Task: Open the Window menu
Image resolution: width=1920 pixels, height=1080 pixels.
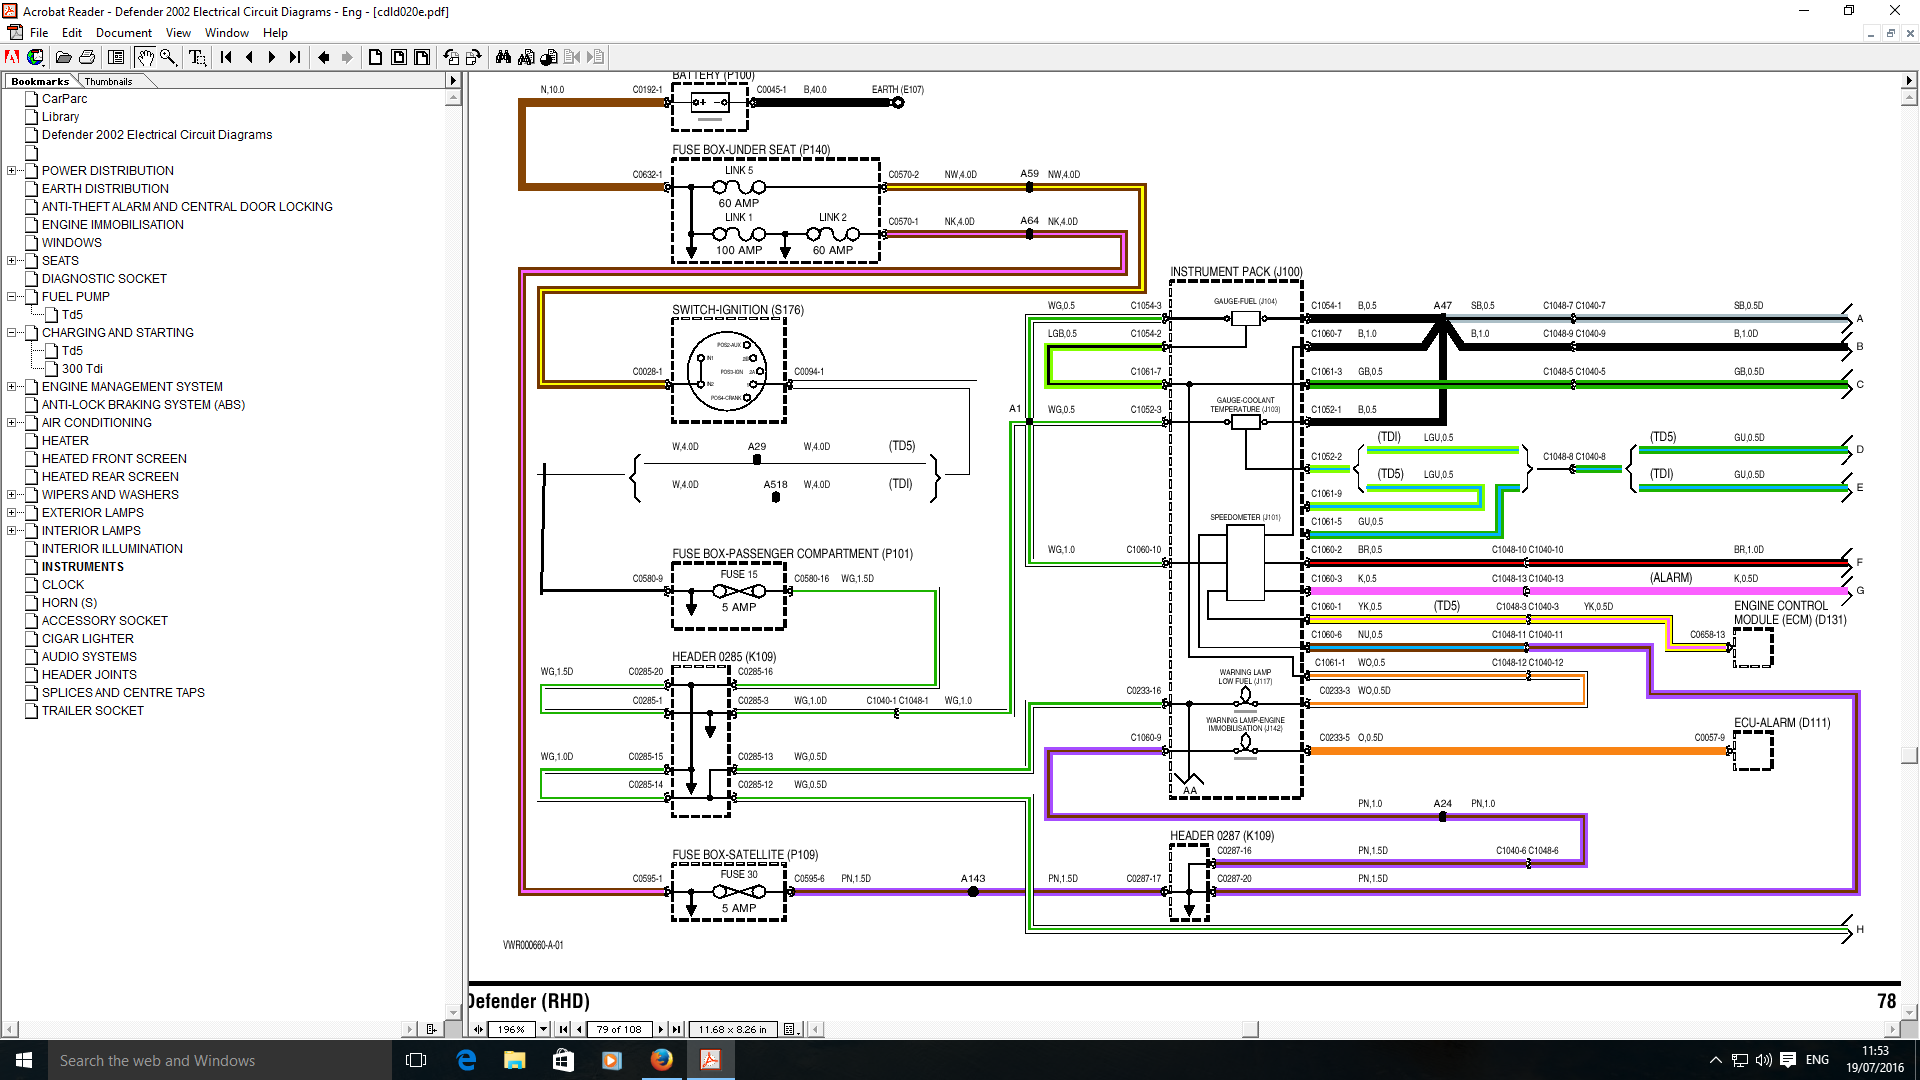Action: coord(227,33)
